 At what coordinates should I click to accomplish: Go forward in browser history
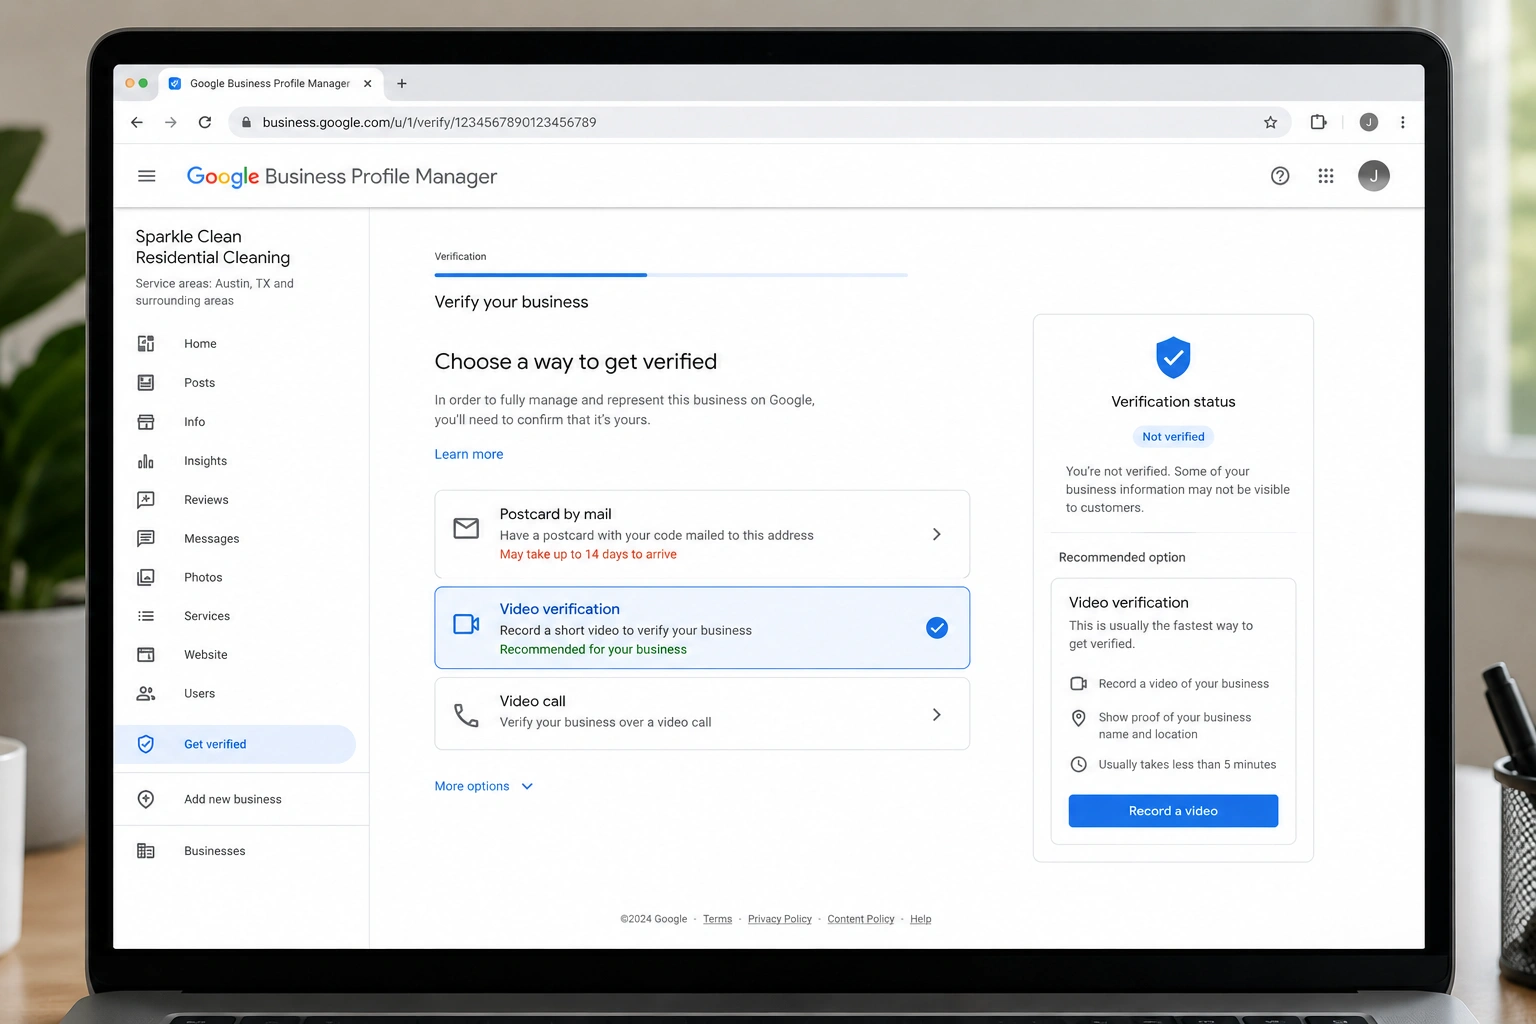171,122
